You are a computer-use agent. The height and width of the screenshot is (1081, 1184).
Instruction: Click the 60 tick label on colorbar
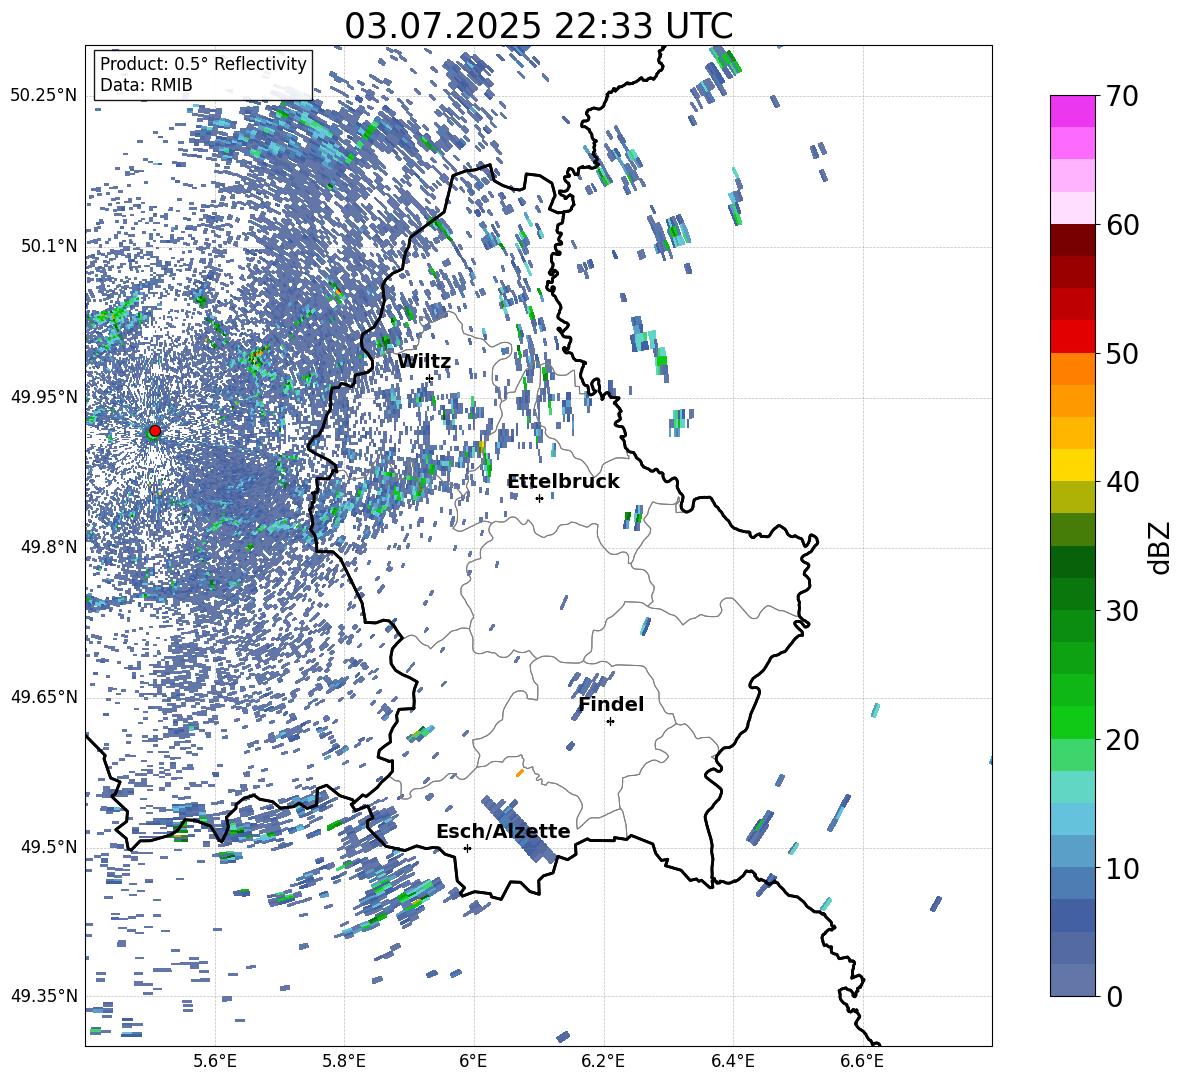tap(1122, 225)
